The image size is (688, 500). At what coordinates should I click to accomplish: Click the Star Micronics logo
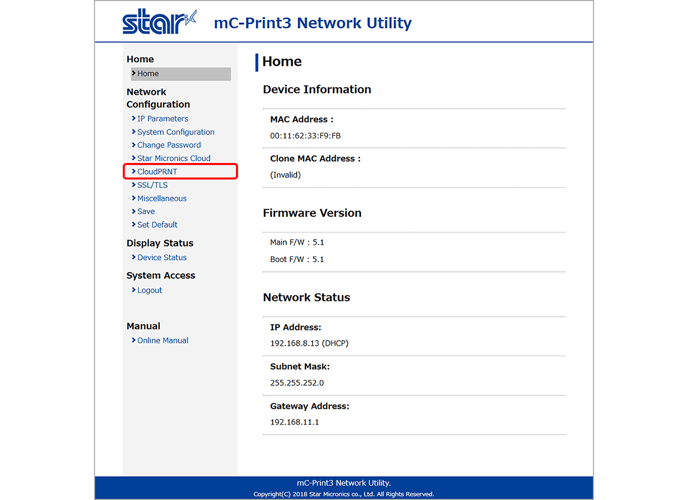159,21
